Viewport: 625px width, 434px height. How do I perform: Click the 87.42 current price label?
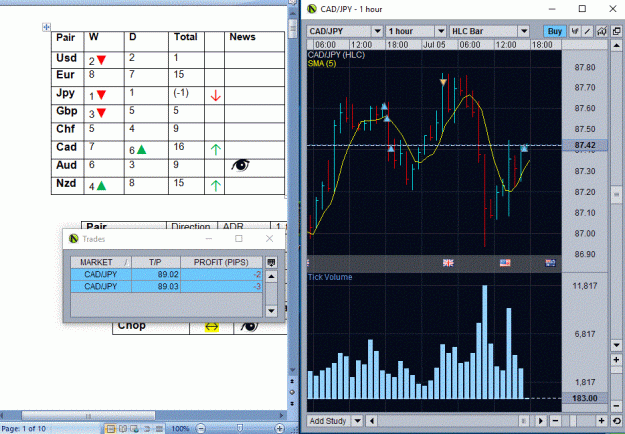pyautogui.click(x=585, y=145)
